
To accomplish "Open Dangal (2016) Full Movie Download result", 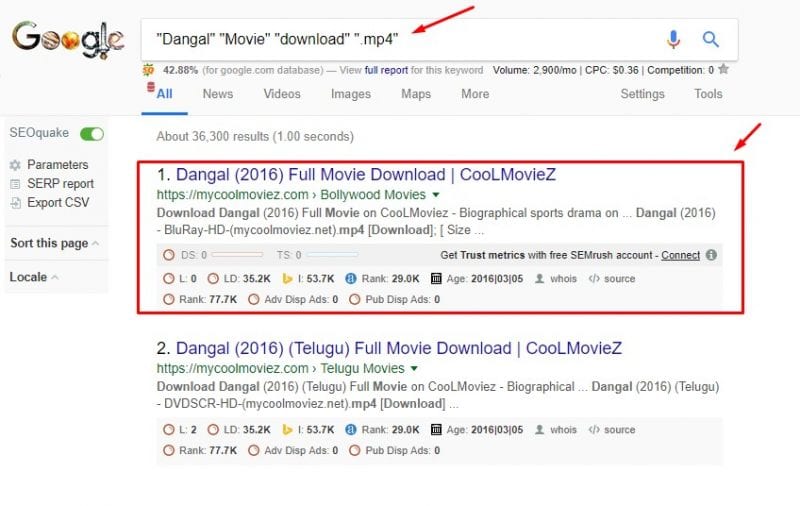I will 366,174.
